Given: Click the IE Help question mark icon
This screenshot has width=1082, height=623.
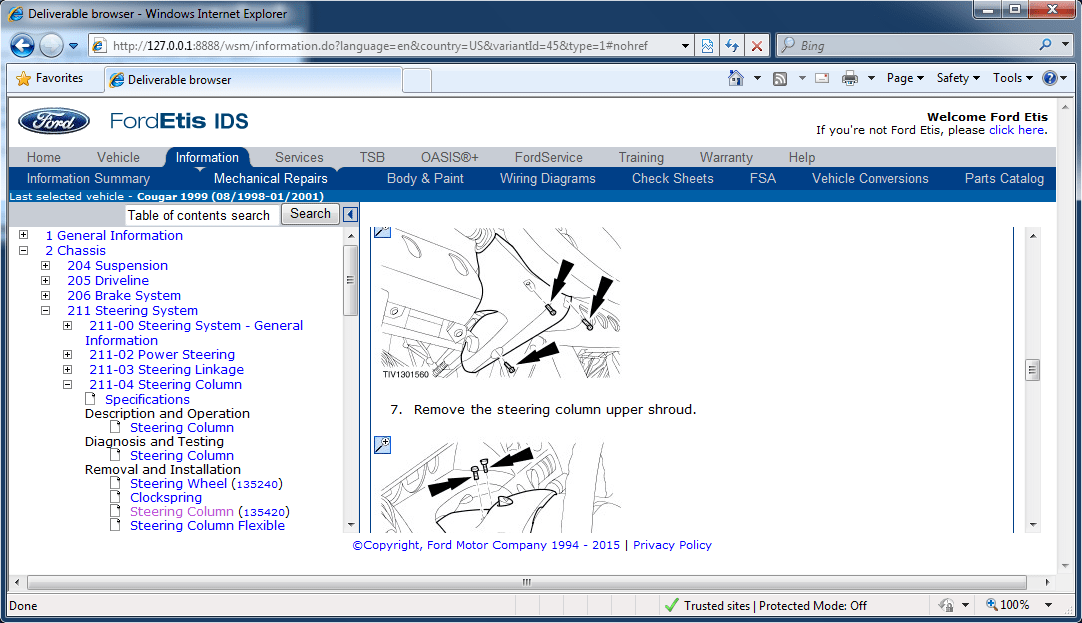Looking at the screenshot, I should click(1050, 79).
